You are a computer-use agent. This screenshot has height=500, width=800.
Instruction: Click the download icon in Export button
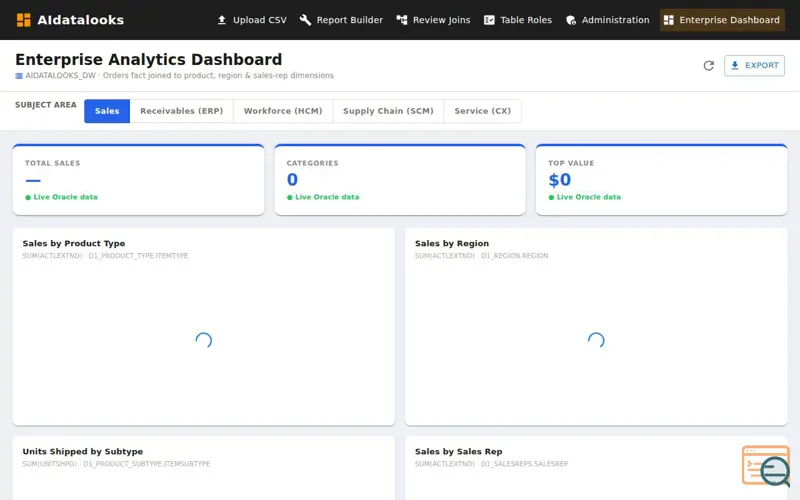point(735,65)
